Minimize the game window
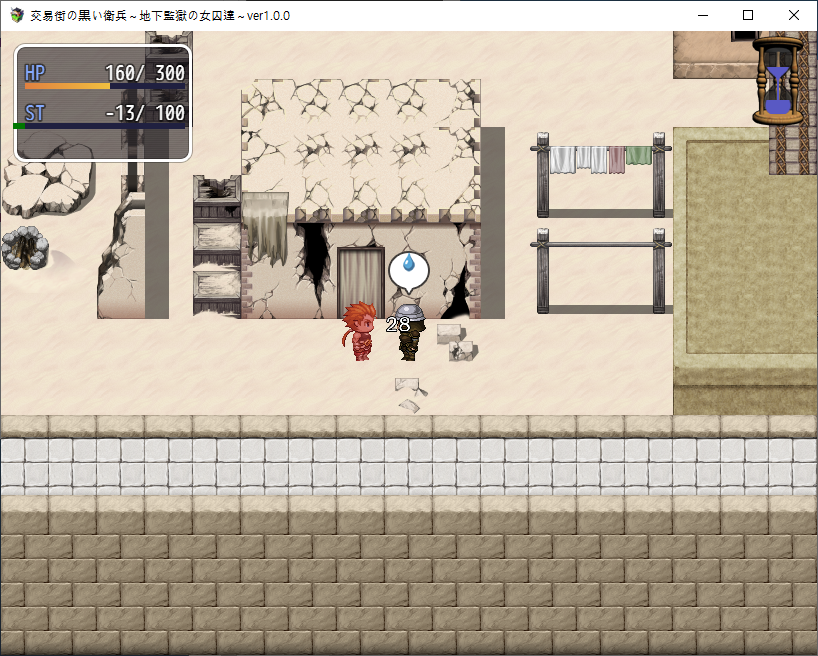Viewport: 818px width, 656px height. pos(703,15)
